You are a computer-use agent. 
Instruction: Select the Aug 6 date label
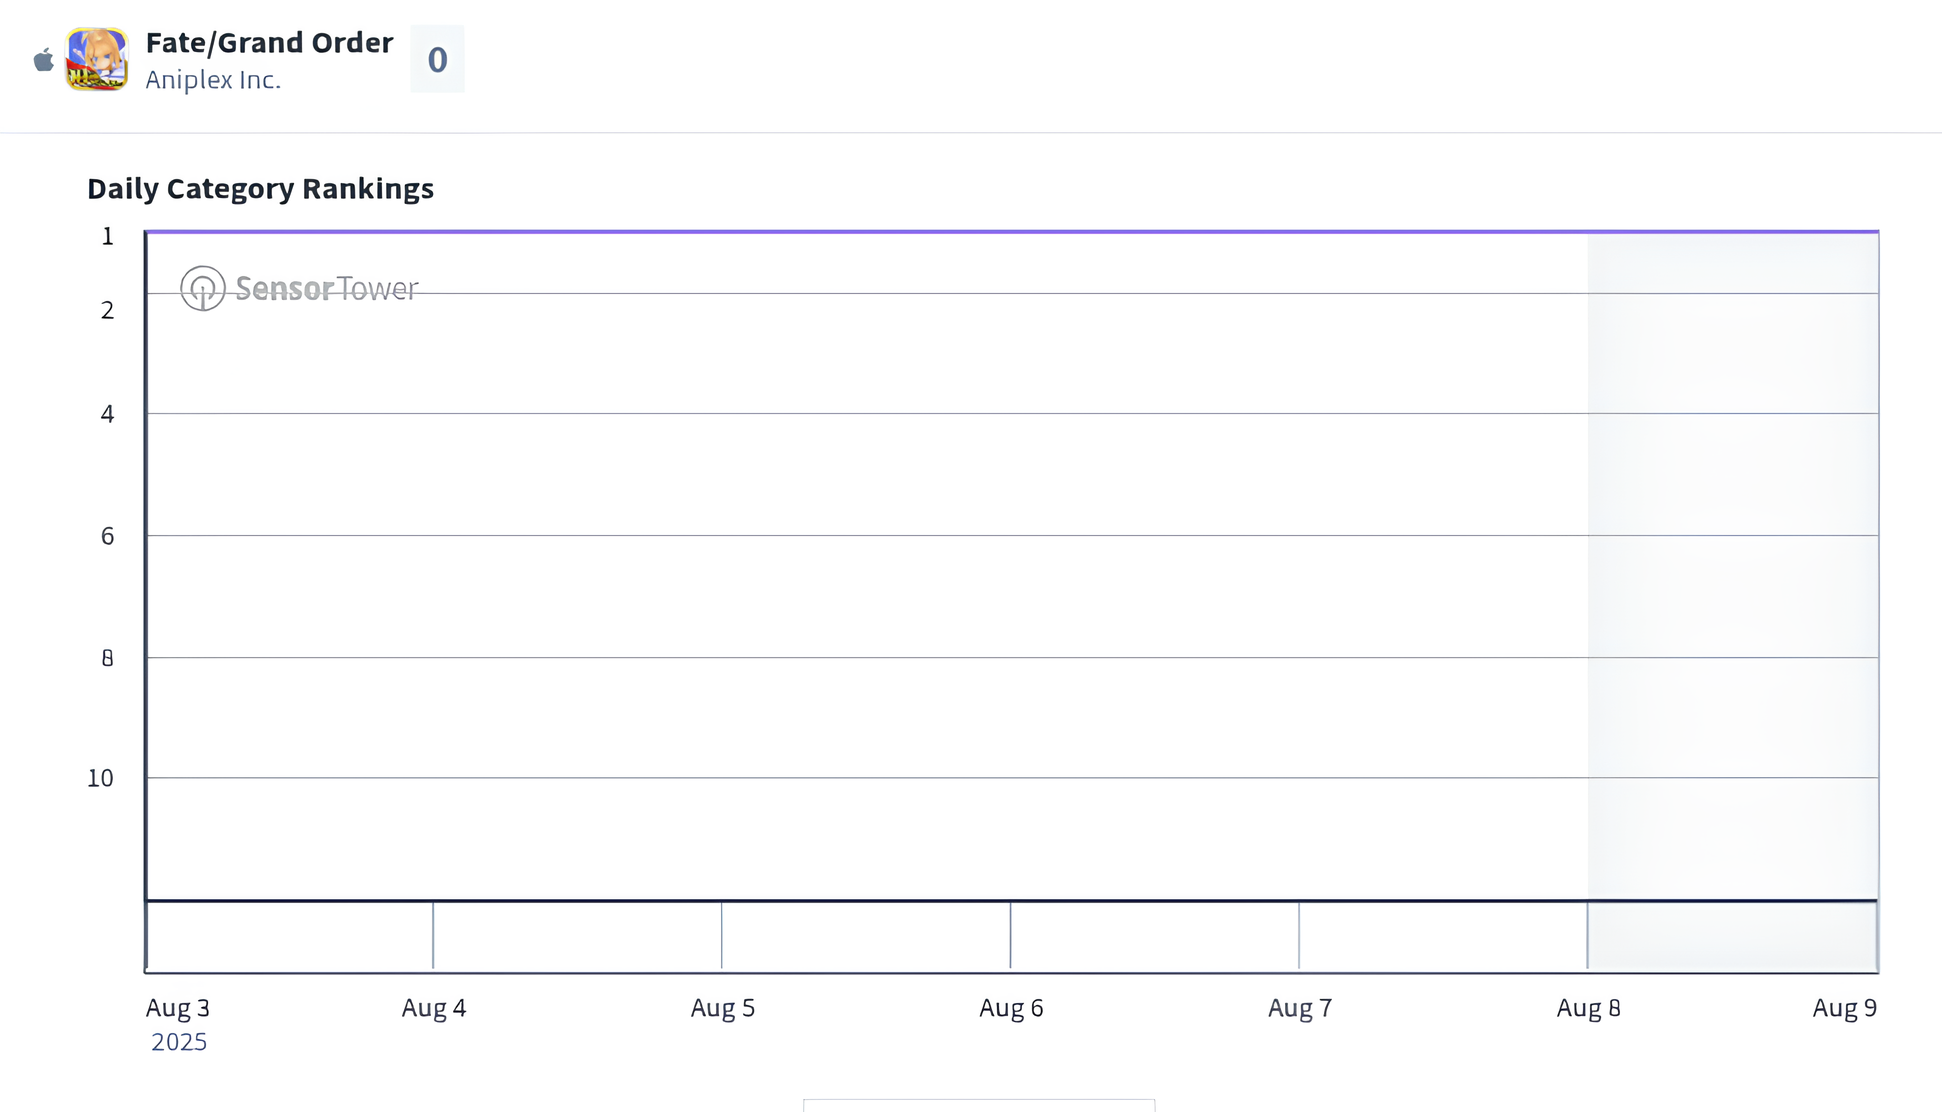1011,1008
